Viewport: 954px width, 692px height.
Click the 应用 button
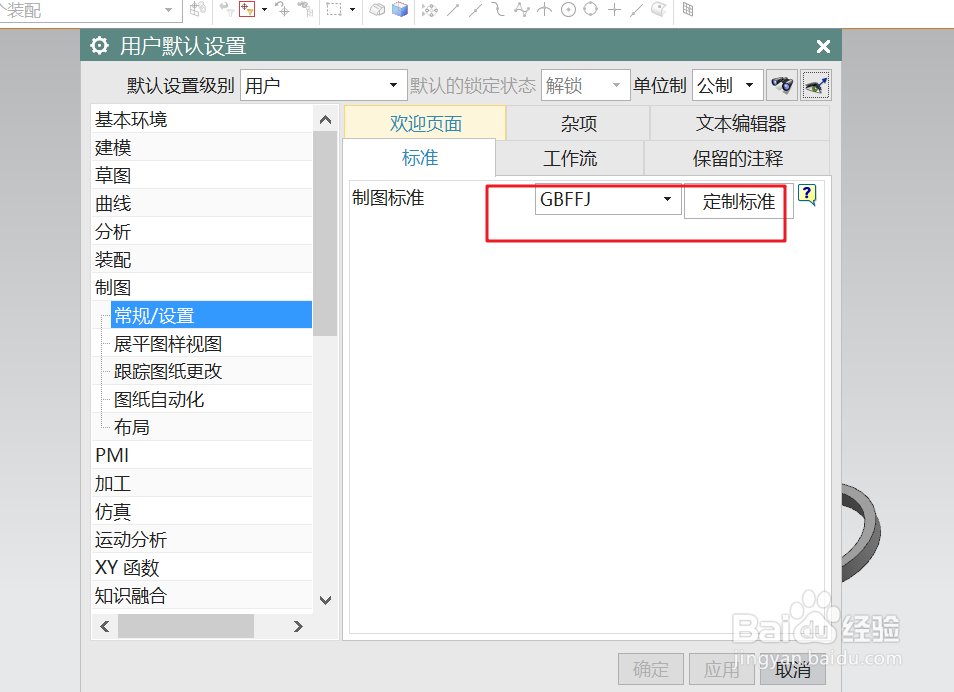(722, 669)
